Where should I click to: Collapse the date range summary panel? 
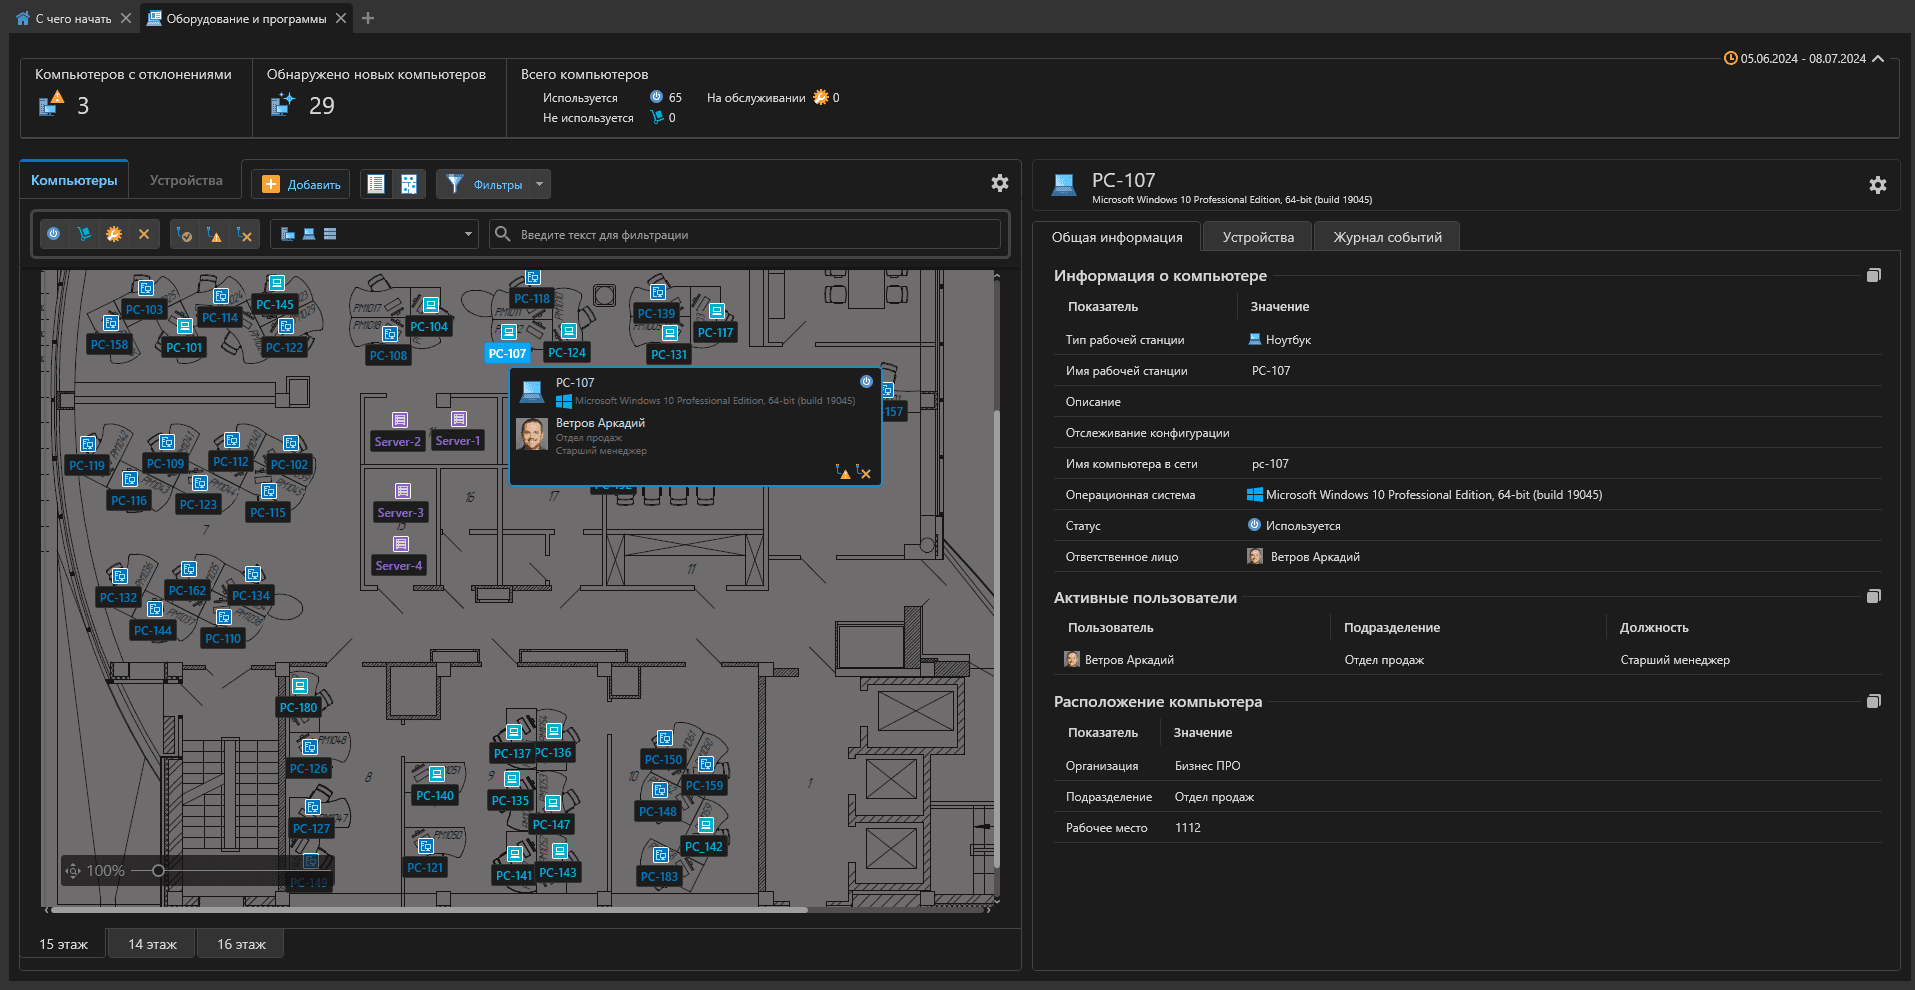click(1878, 59)
